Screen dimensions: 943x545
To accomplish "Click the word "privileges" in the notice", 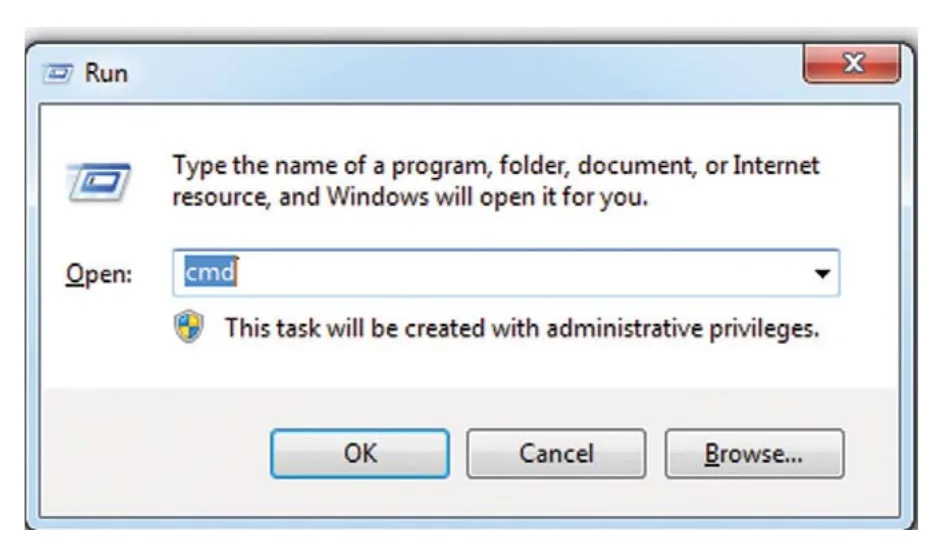I will tap(764, 328).
